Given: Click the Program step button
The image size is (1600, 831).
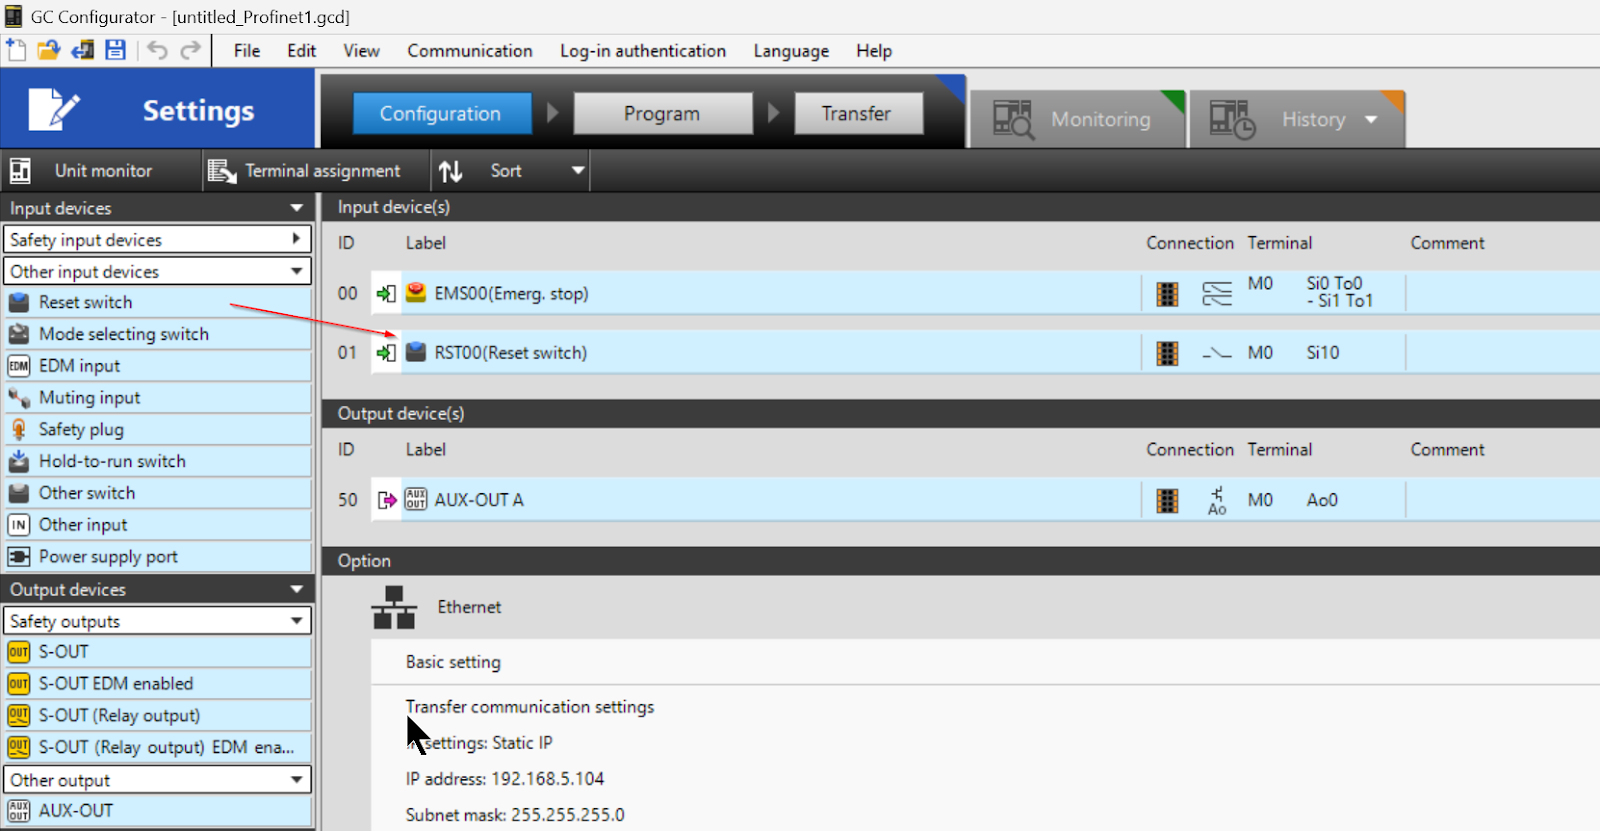Looking at the screenshot, I should [x=662, y=114].
